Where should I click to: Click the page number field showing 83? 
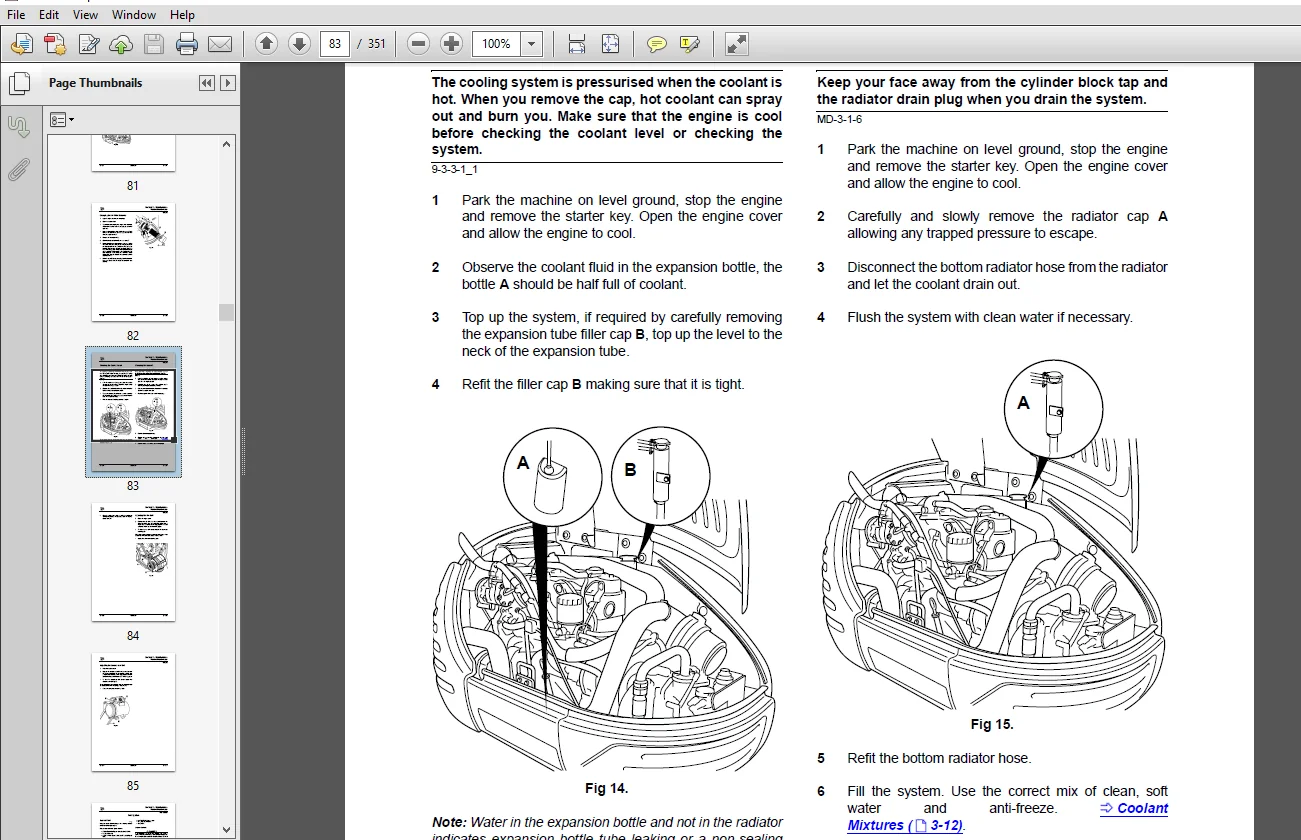[x=335, y=44]
